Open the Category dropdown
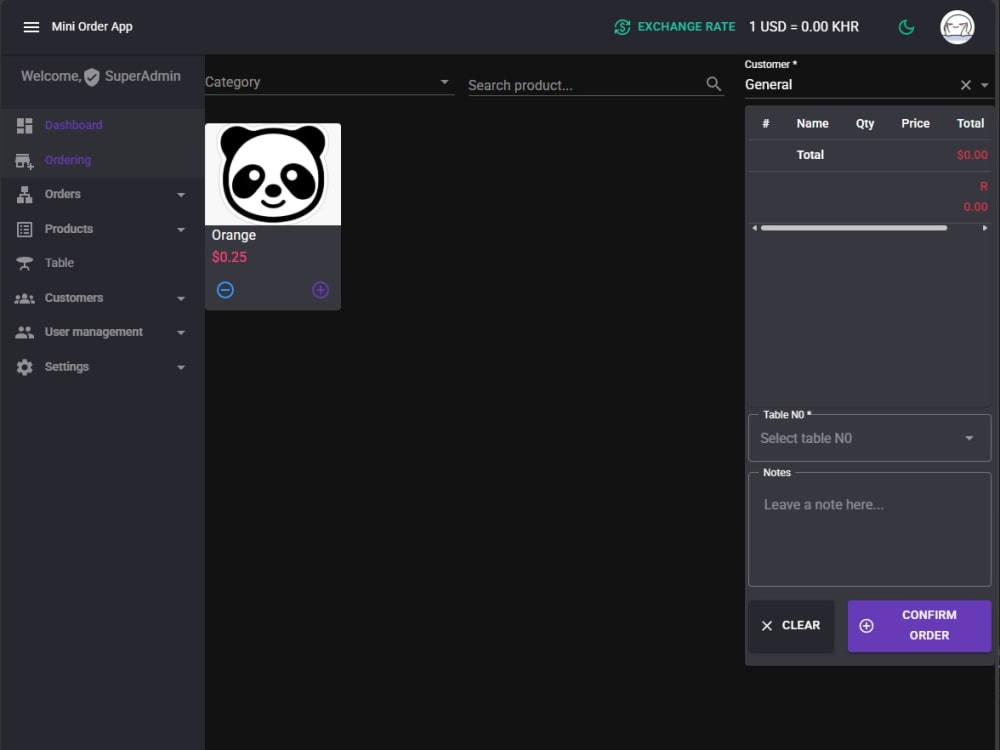 329,82
